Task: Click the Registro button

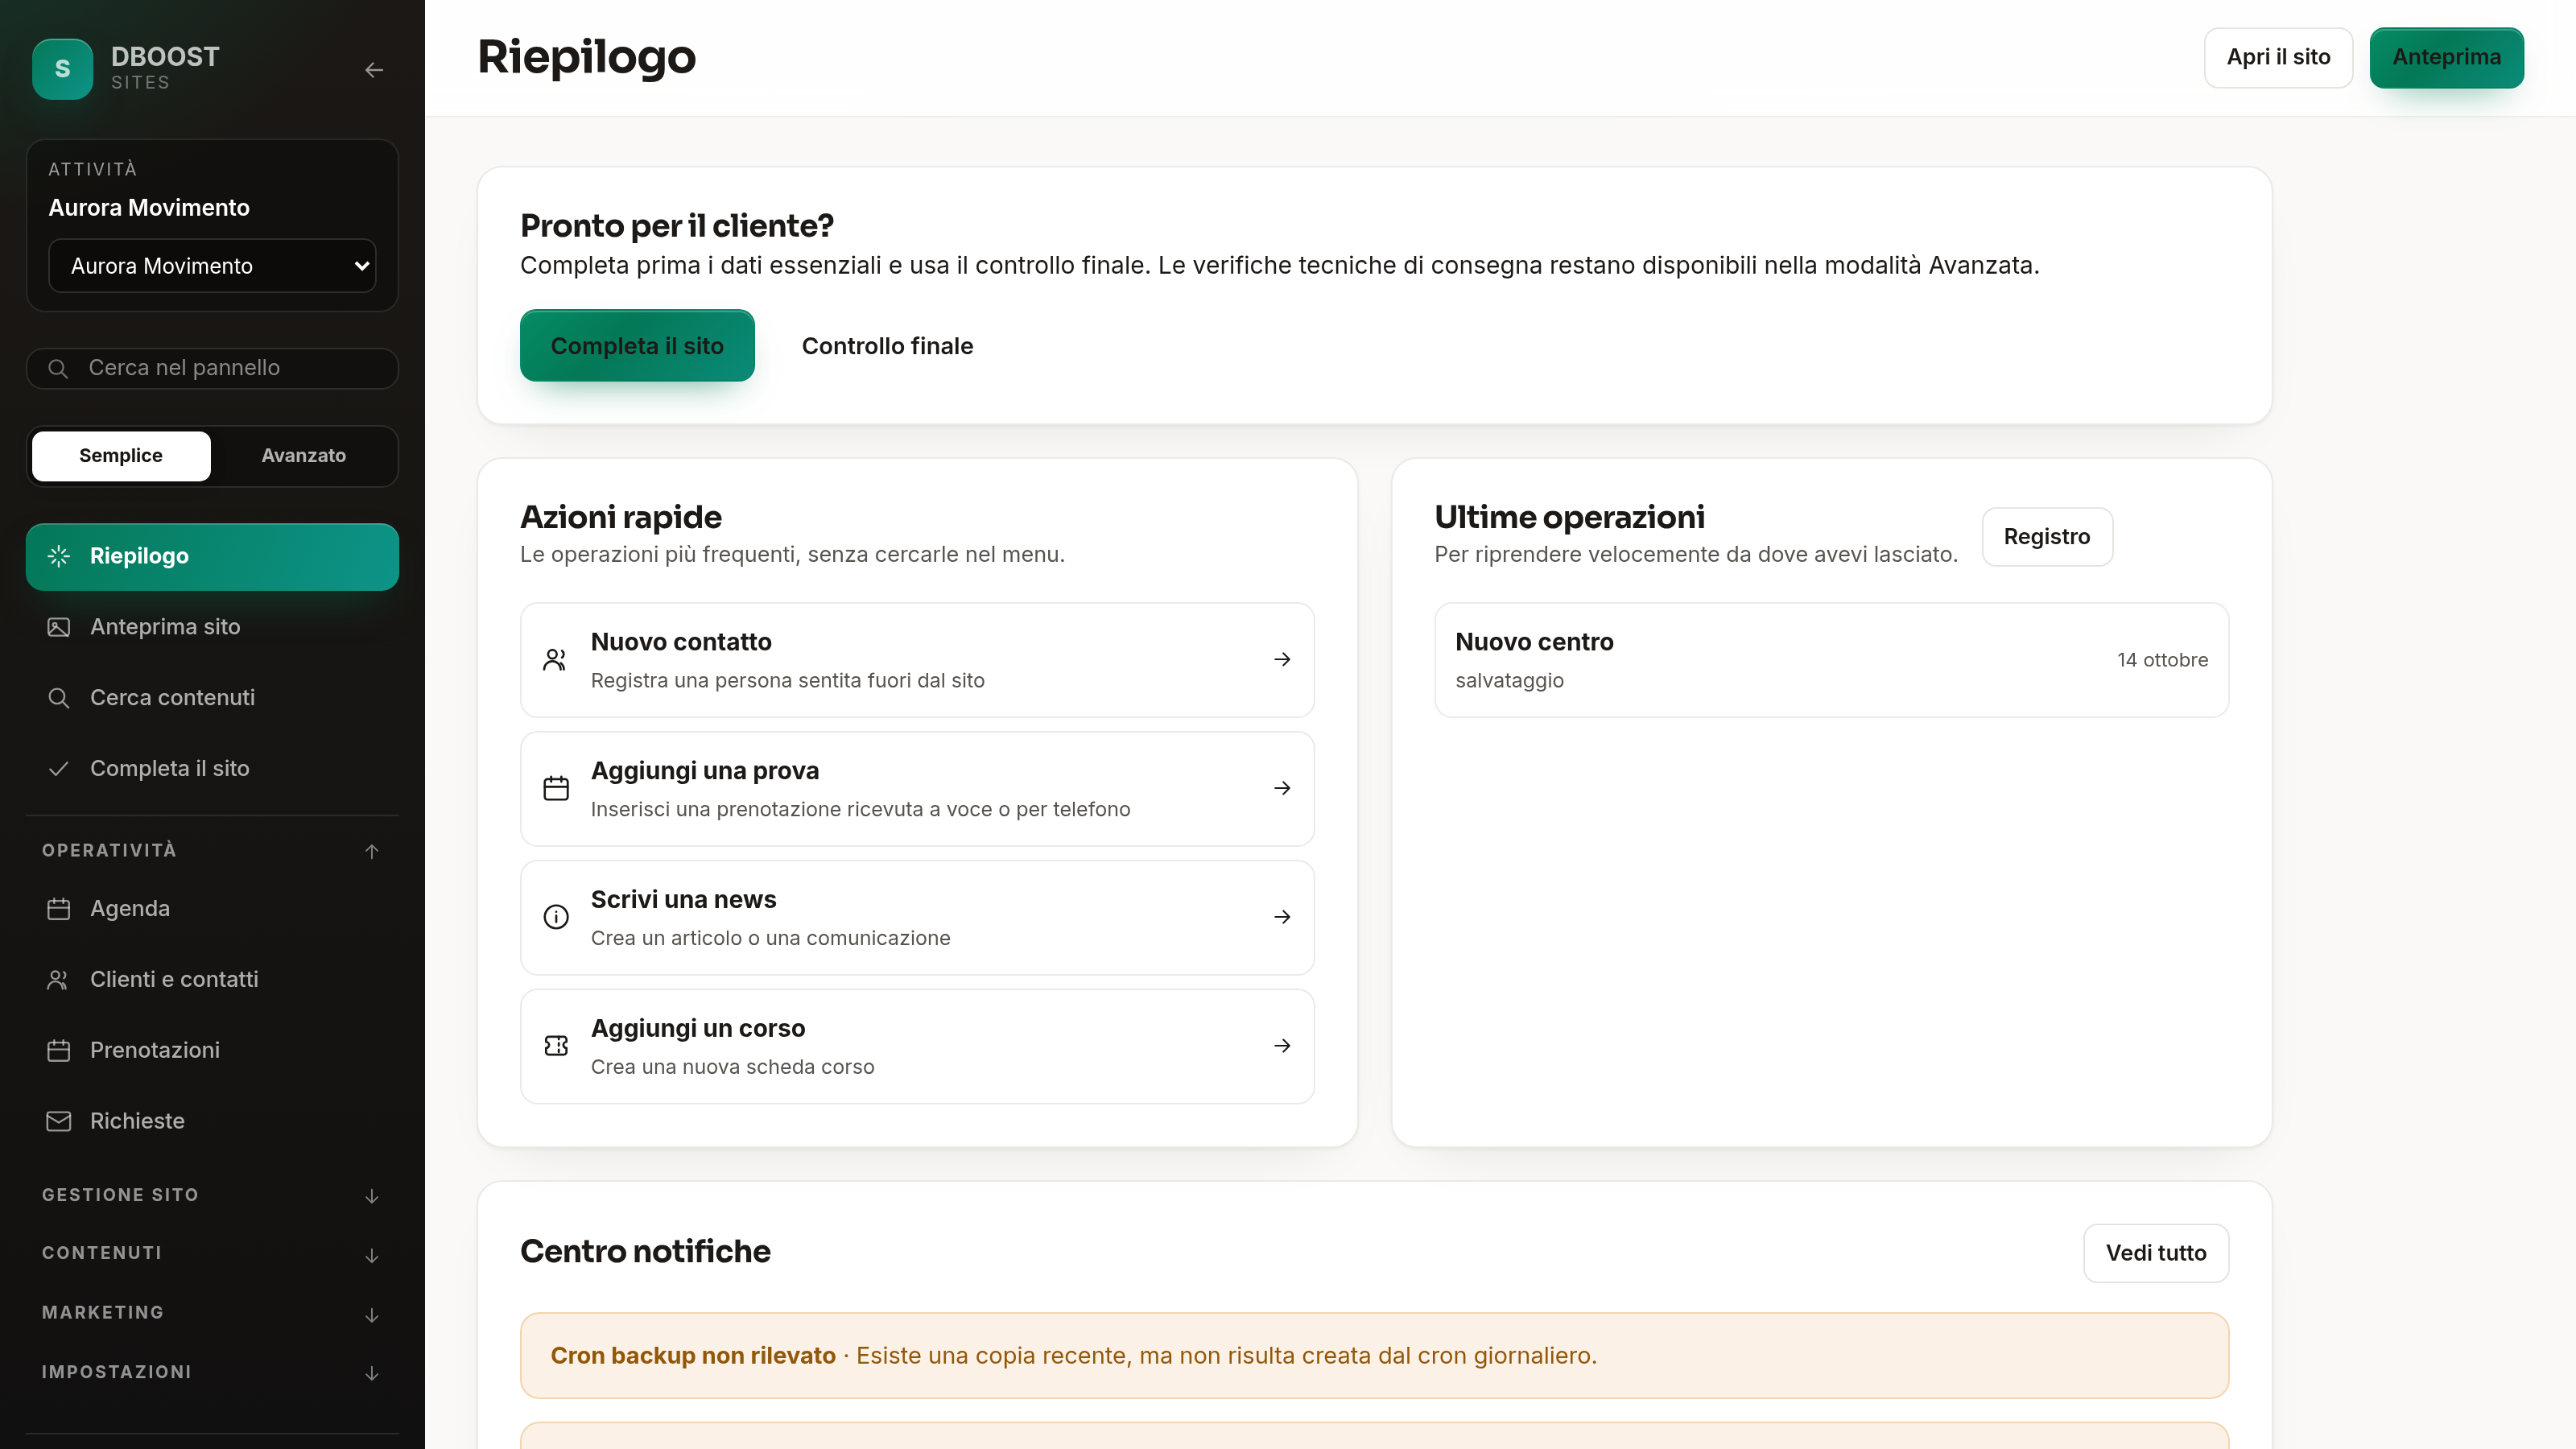Action: coord(2047,537)
